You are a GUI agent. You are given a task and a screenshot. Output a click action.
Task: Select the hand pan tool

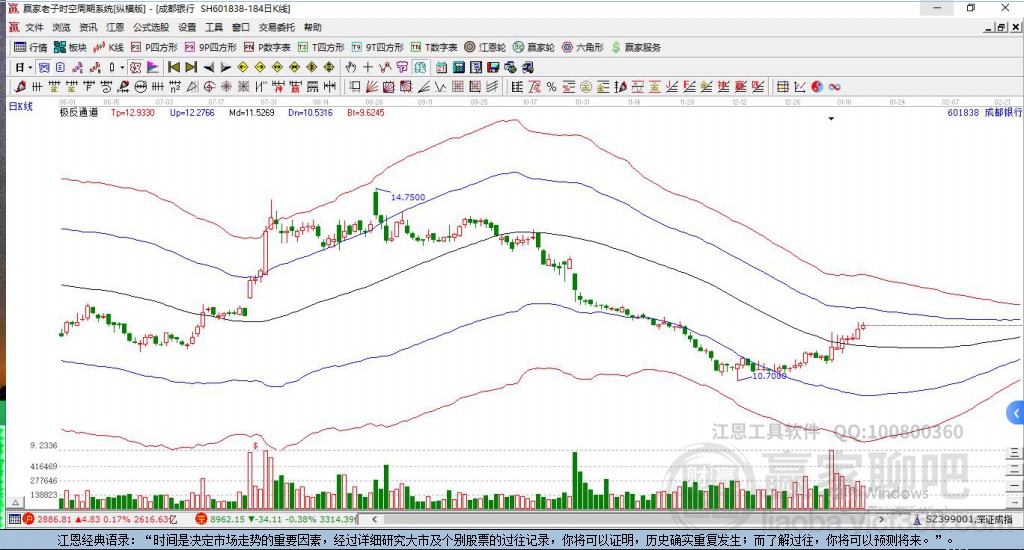(351, 67)
